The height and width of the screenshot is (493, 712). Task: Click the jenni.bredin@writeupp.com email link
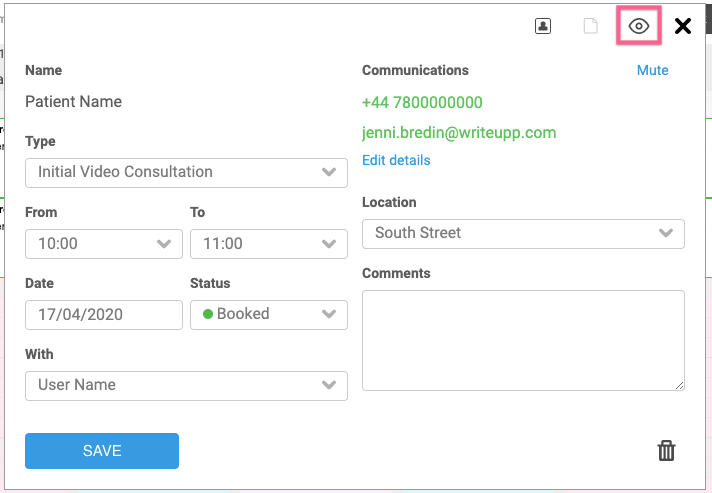(x=459, y=133)
